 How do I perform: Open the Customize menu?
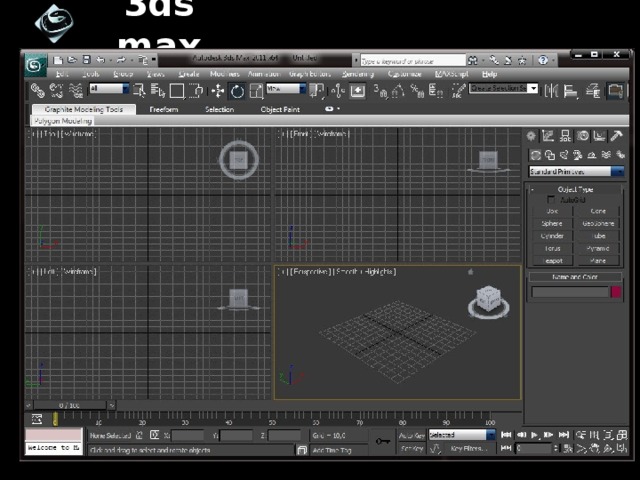click(x=404, y=74)
